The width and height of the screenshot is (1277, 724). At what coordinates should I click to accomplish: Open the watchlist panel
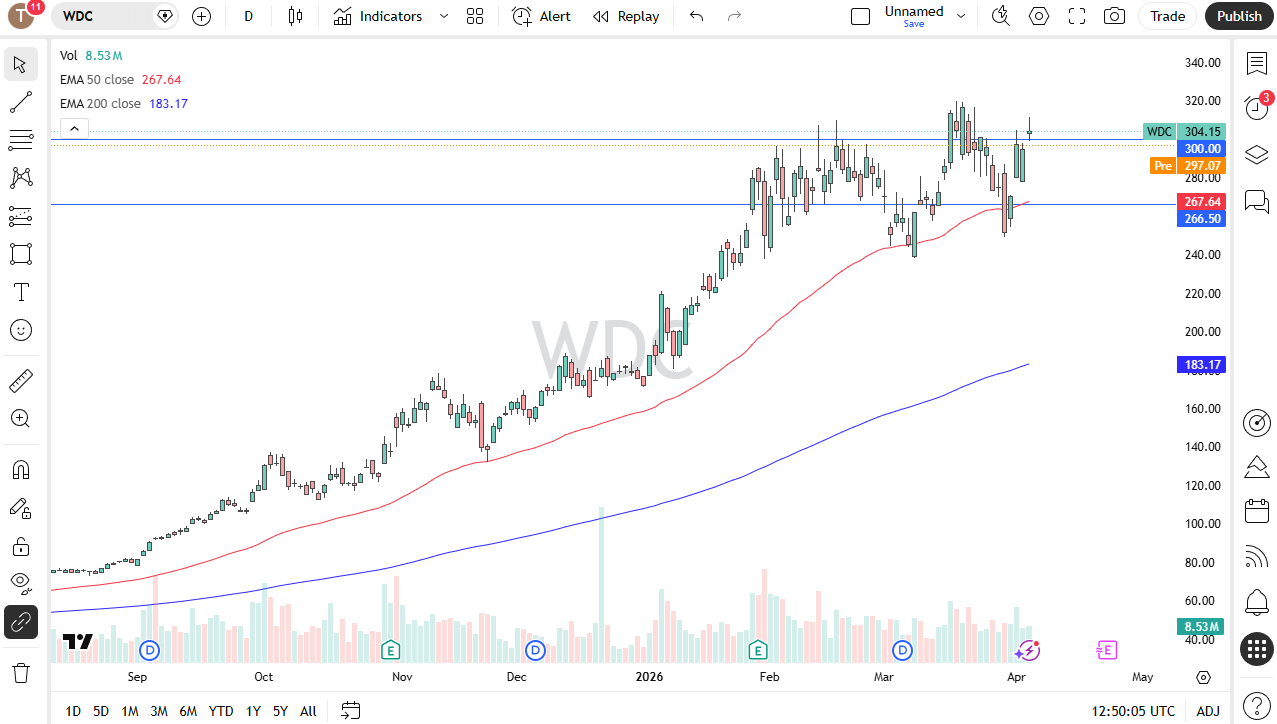point(1256,63)
